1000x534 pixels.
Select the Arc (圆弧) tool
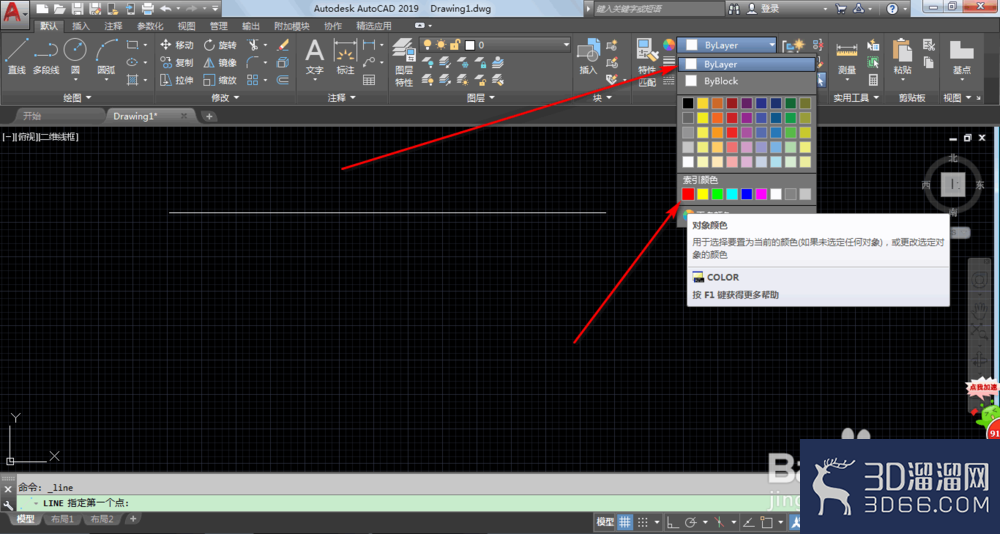click(107, 56)
